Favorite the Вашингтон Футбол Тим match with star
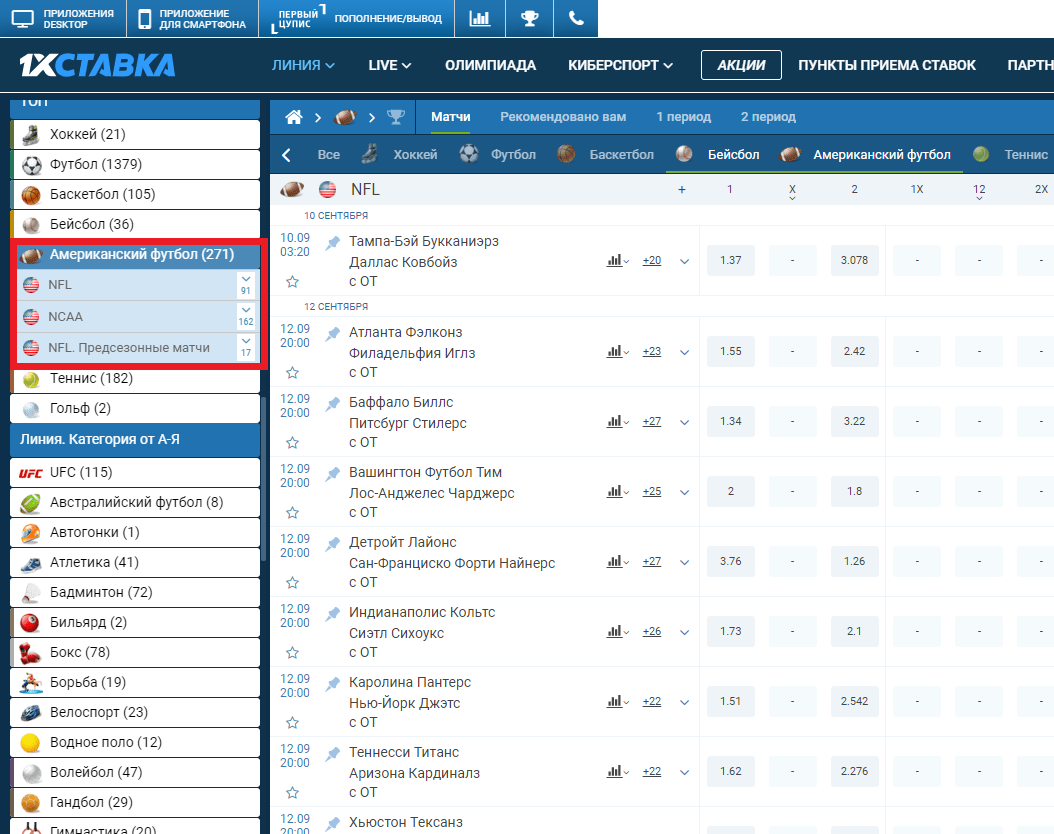 coord(292,513)
